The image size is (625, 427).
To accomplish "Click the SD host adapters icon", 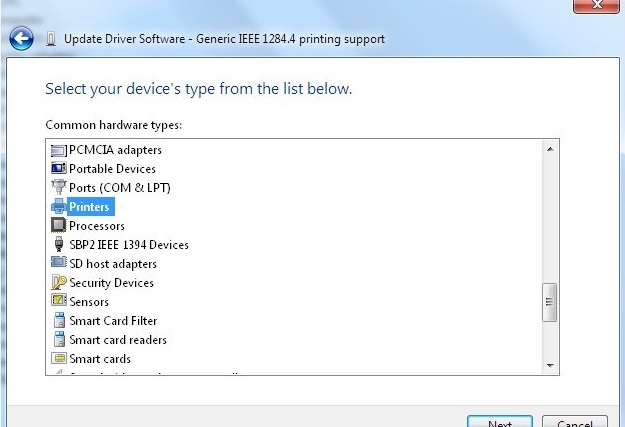I will [58, 264].
